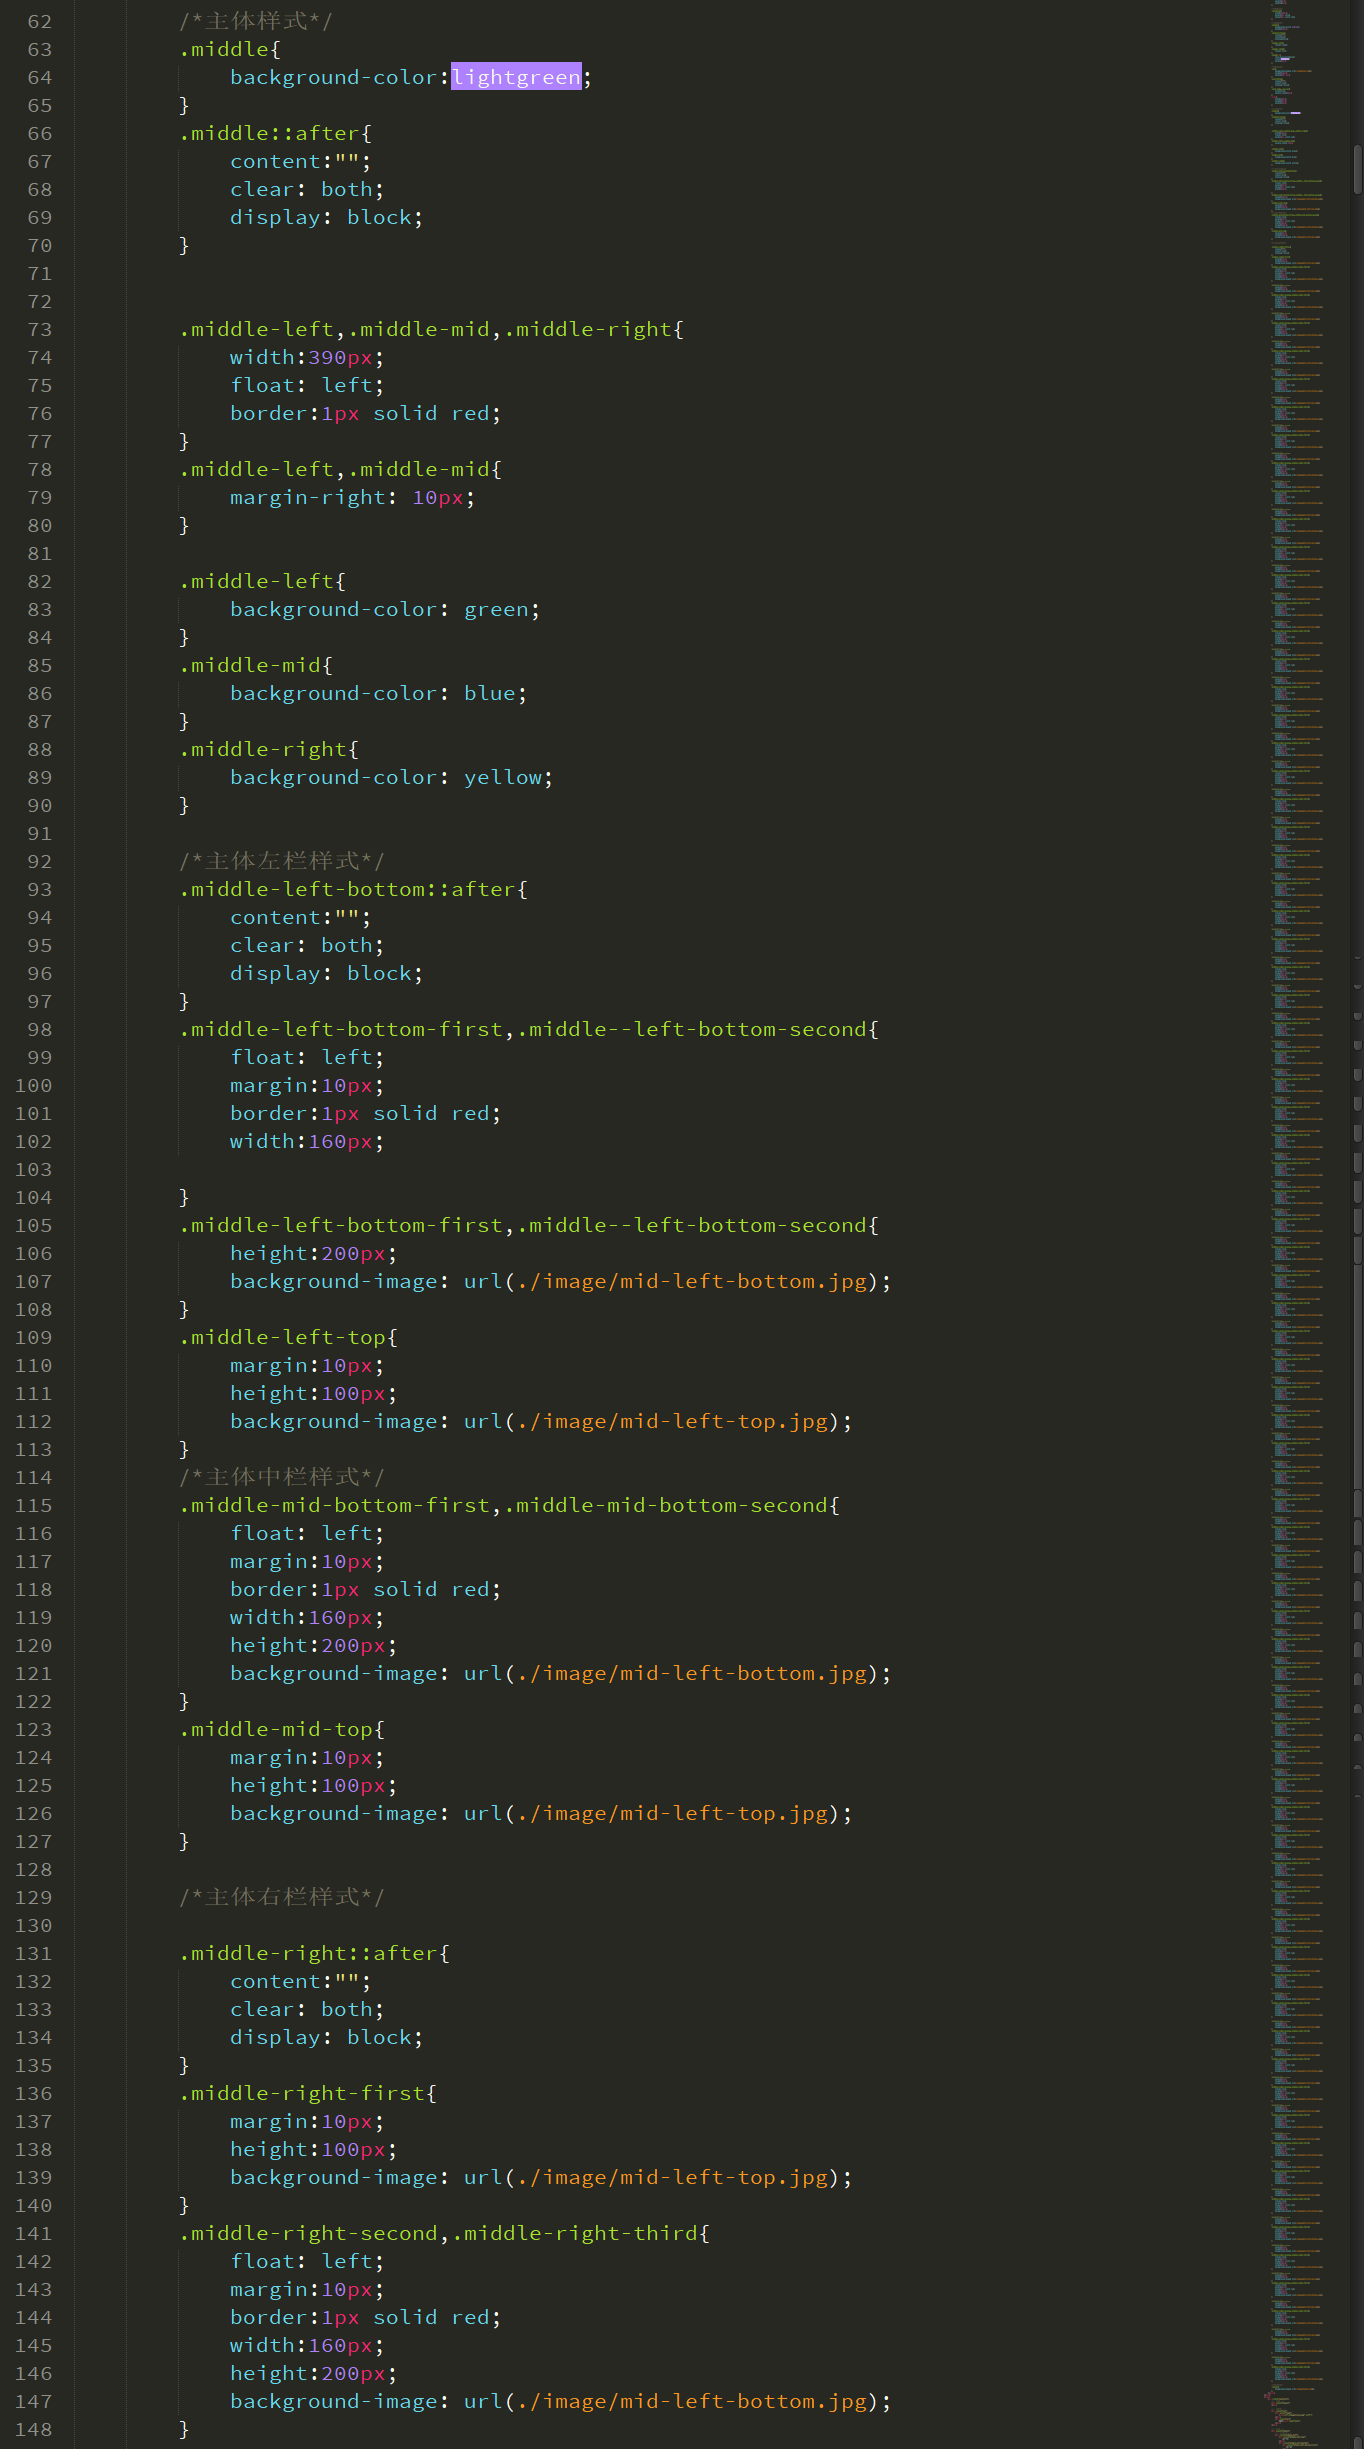The height and width of the screenshot is (2449, 1364).
Task: Click the .middle-mid{ selector
Action: 256,665
